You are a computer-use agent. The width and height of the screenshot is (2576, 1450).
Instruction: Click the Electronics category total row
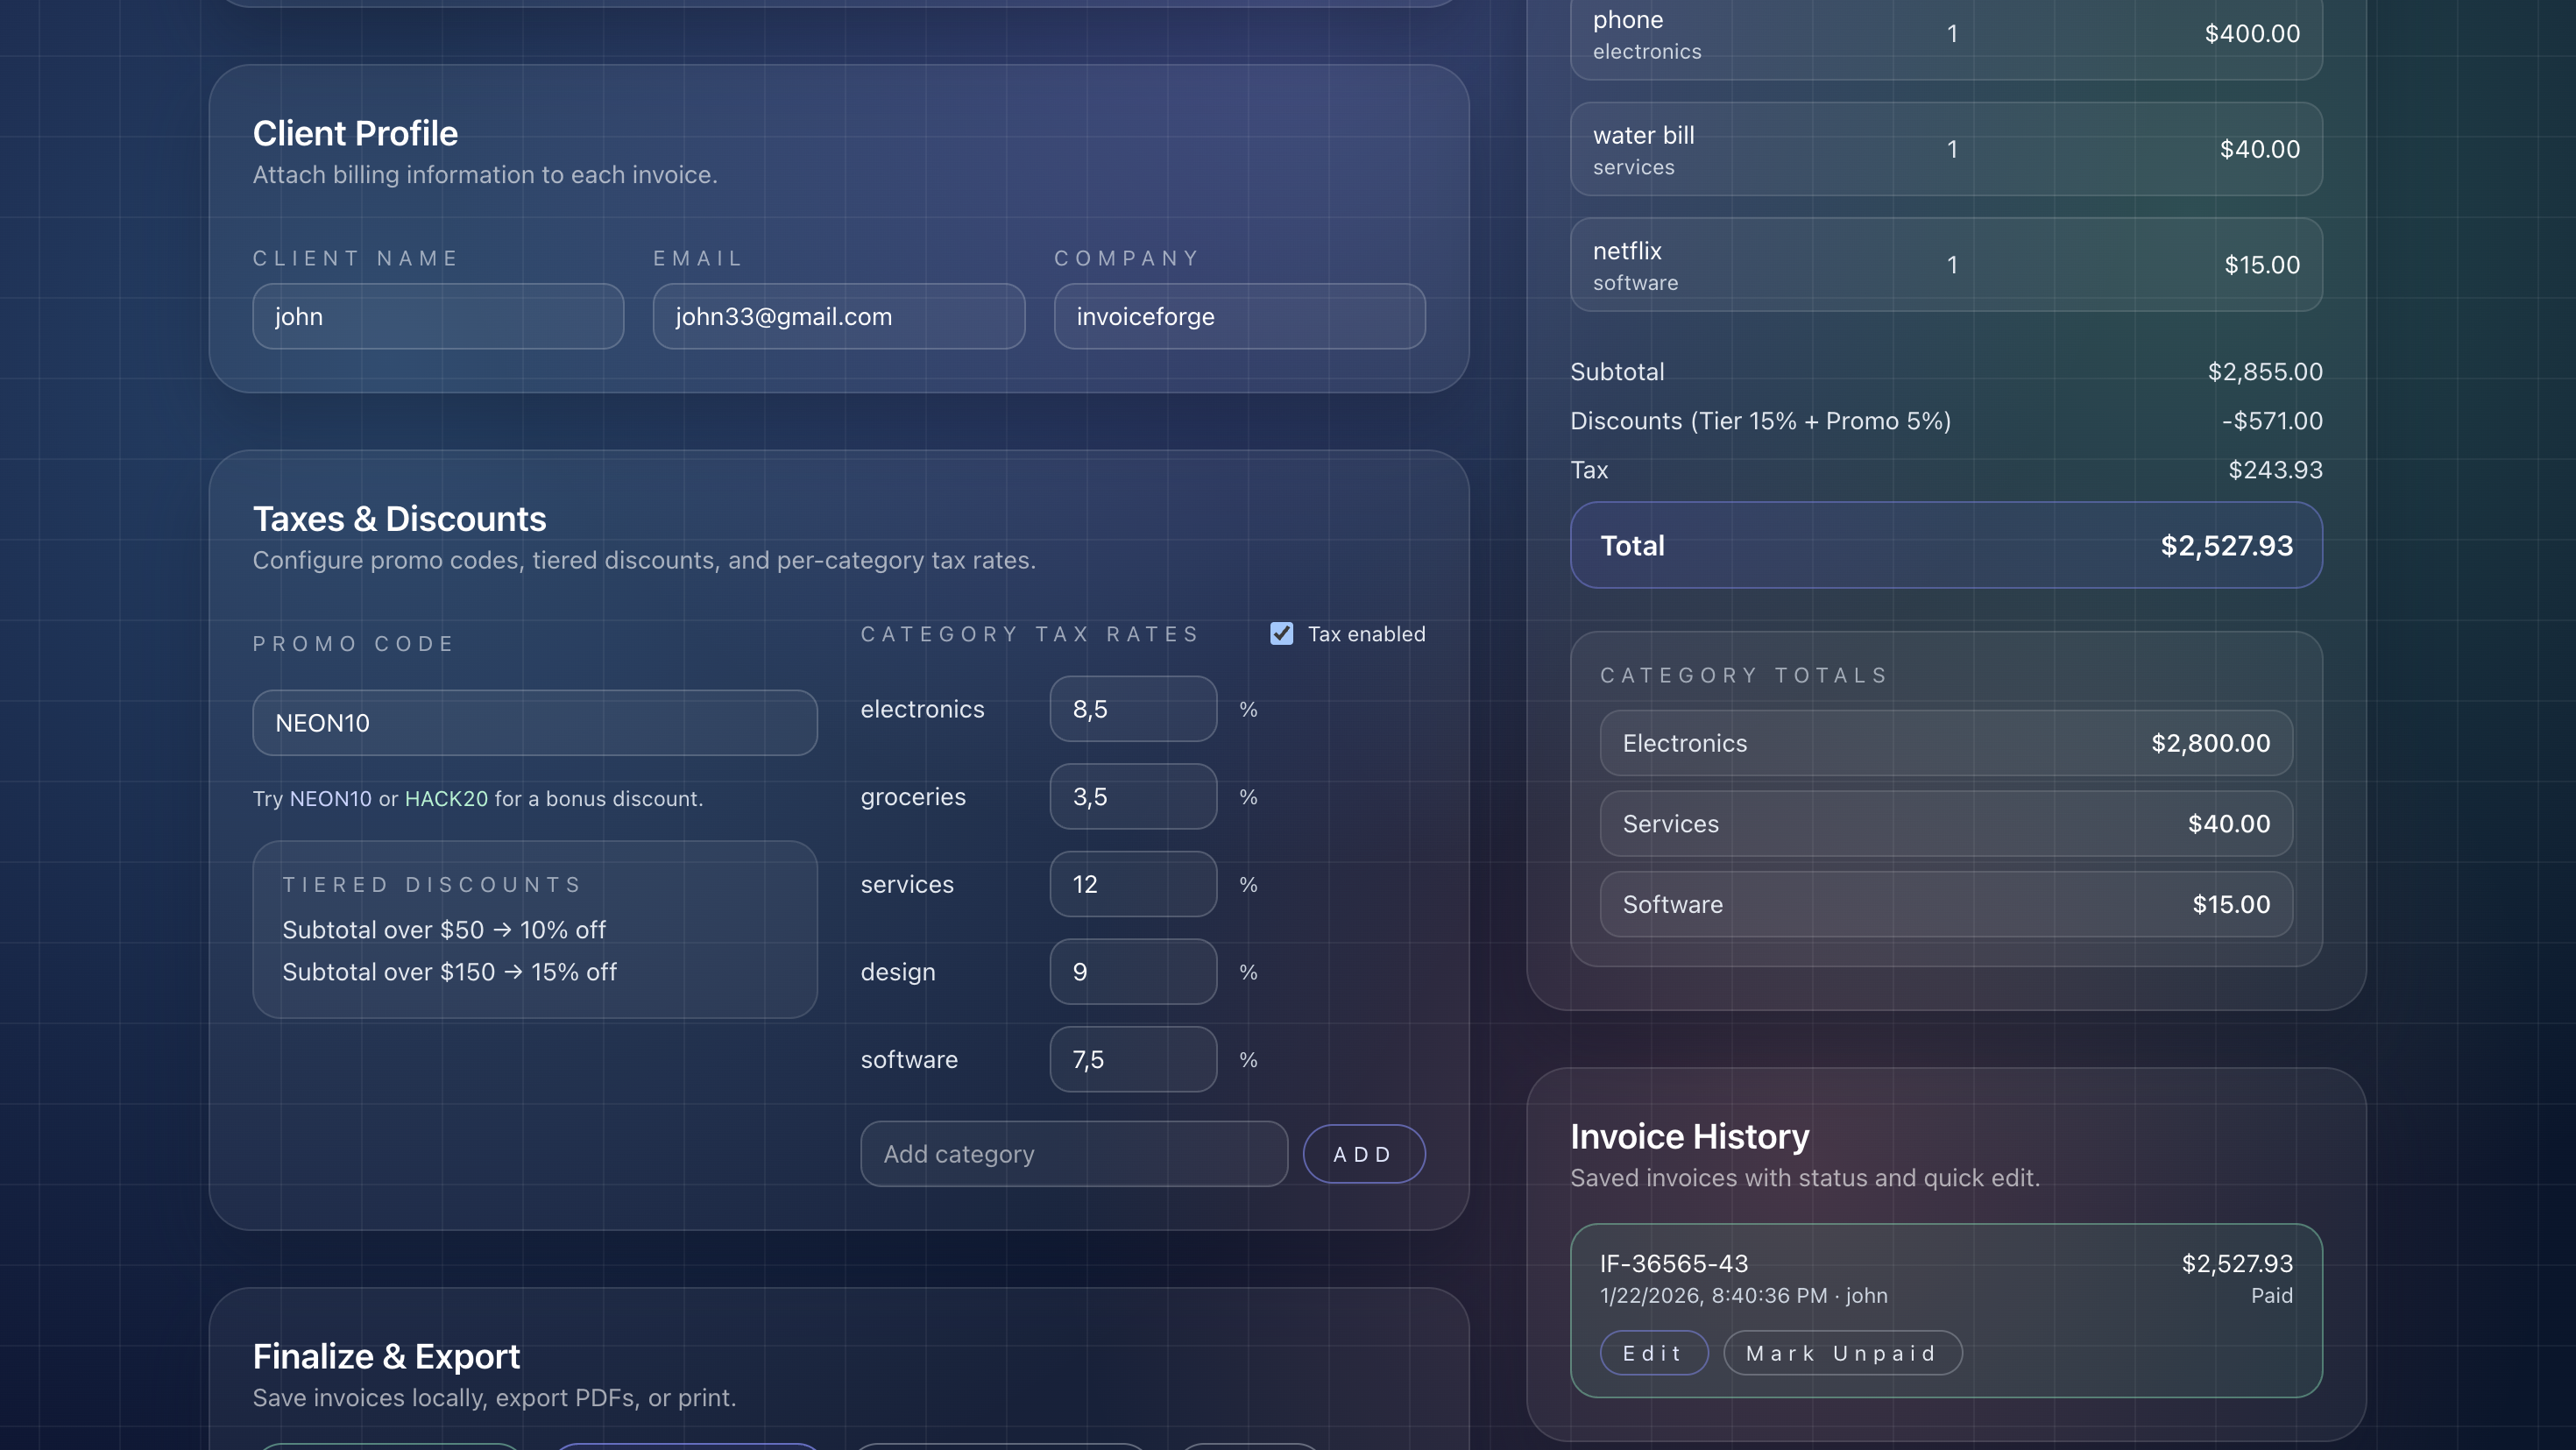(1945, 743)
